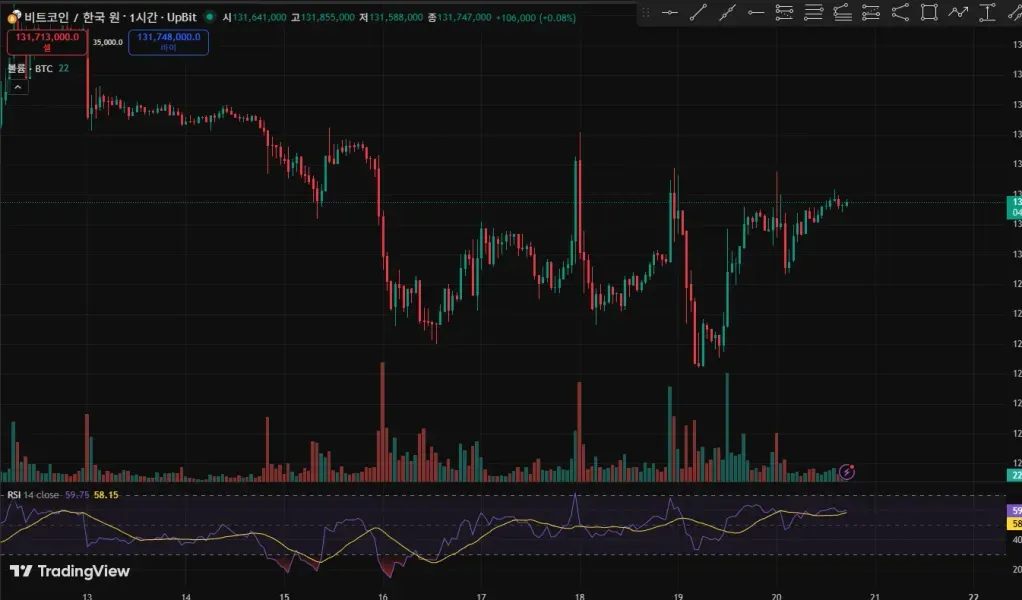
Task: Select the zigzag arrow Path tool
Action: (958, 12)
